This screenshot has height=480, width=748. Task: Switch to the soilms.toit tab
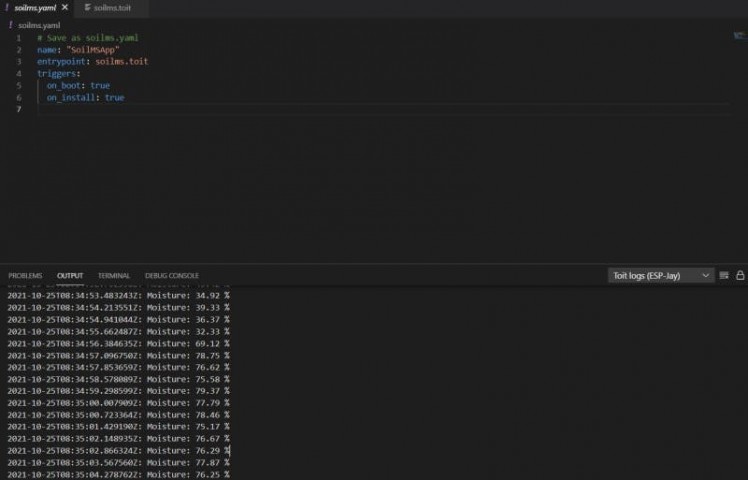(111, 8)
